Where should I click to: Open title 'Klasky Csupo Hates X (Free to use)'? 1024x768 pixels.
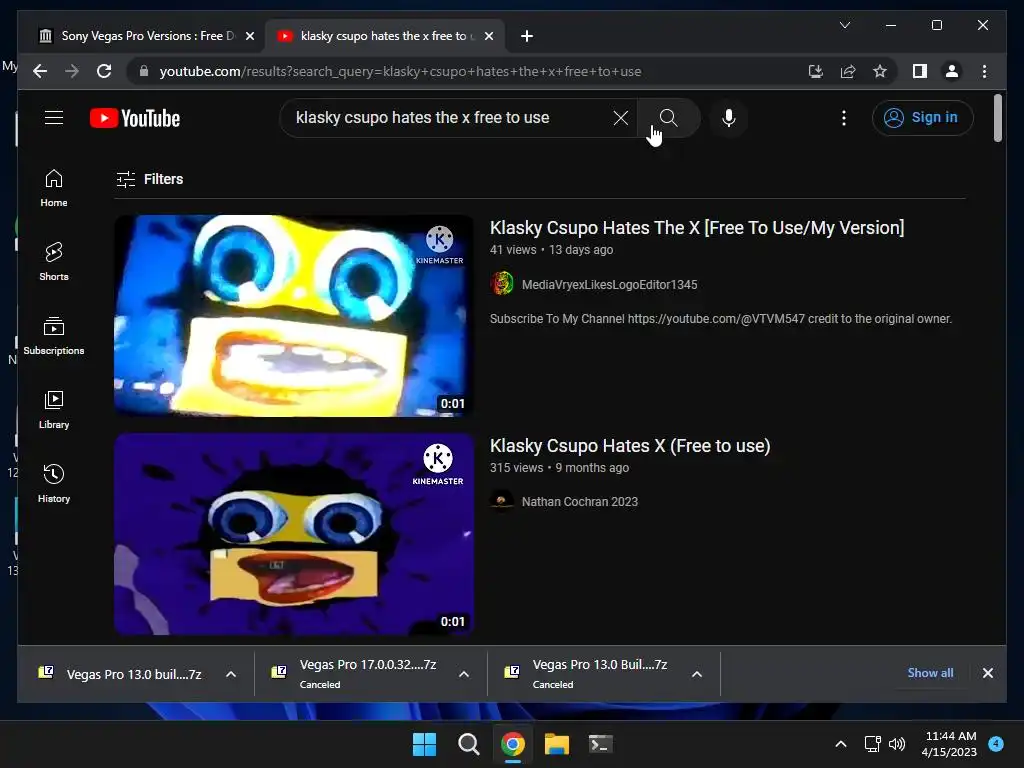(x=630, y=445)
